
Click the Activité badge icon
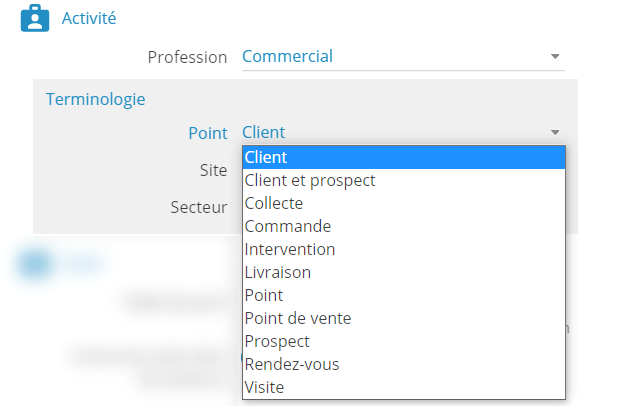tap(35, 18)
